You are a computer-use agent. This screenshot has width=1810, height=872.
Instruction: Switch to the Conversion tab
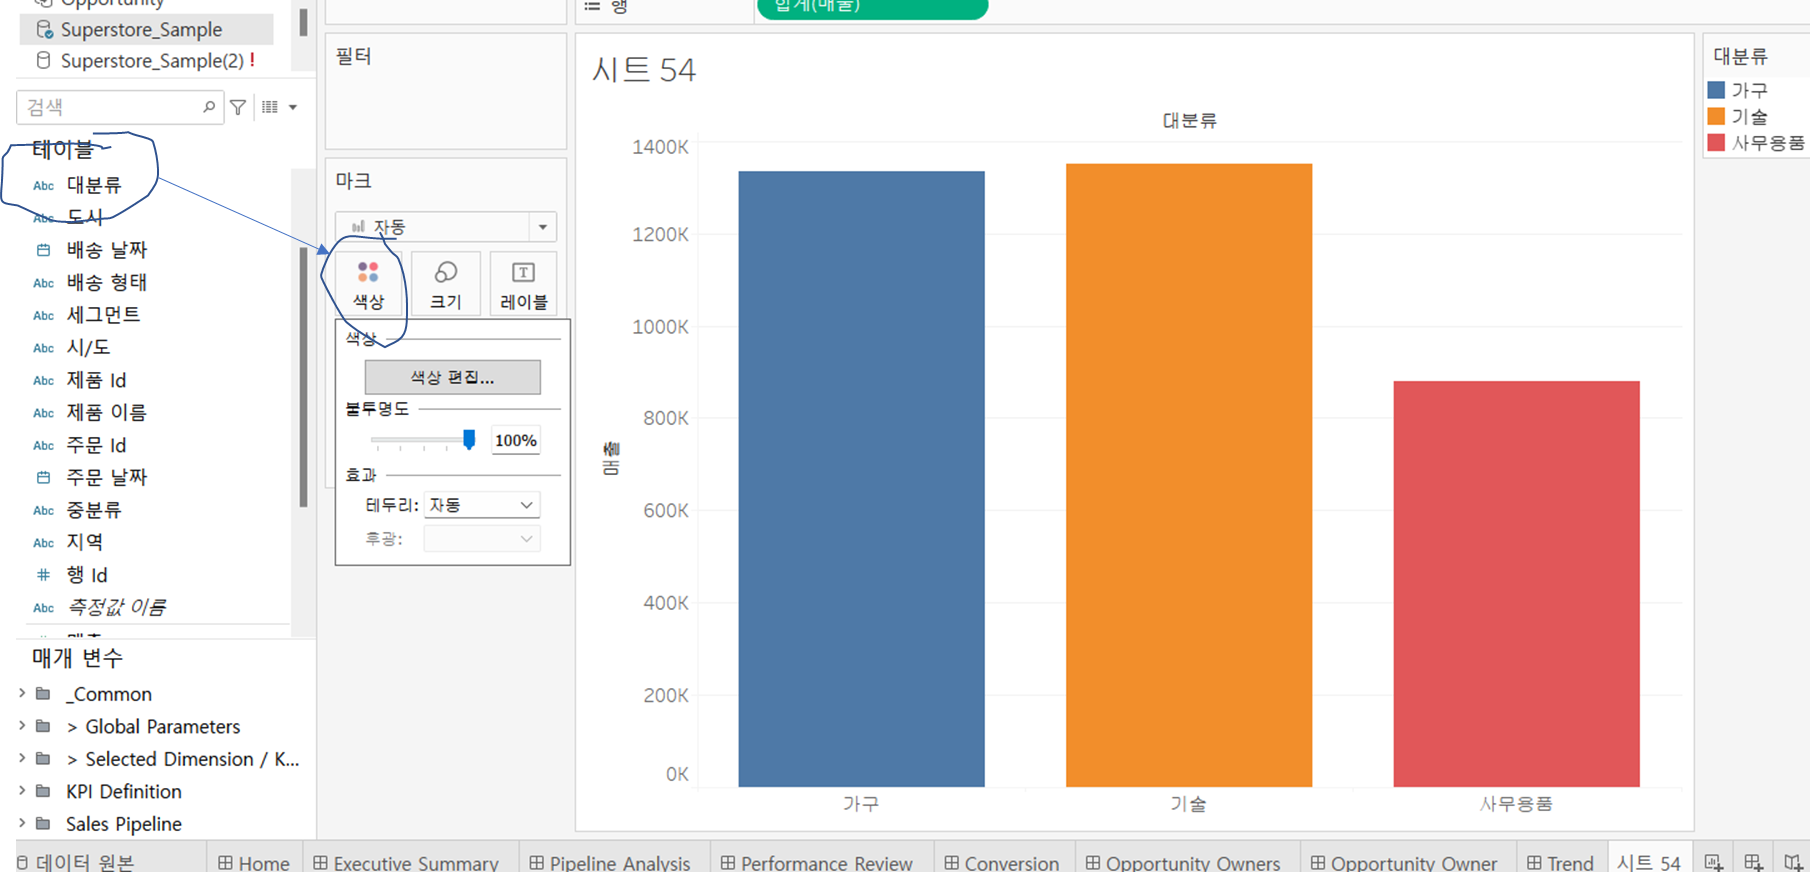point(1002,863)
